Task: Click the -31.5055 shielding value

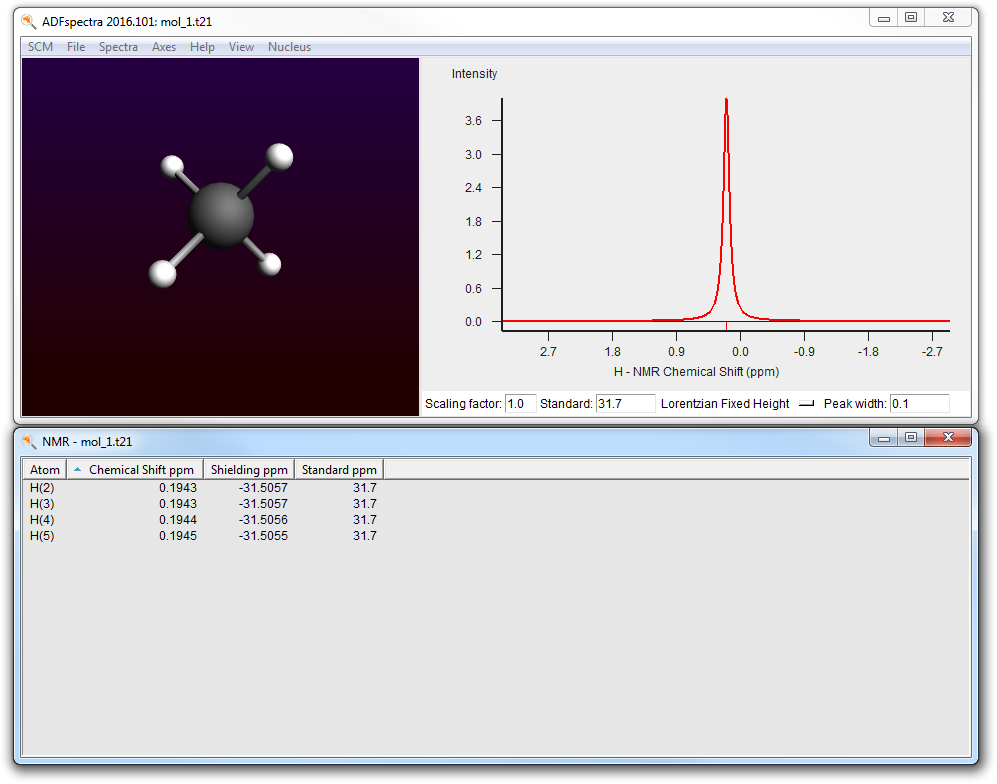Action: point(263,536)
